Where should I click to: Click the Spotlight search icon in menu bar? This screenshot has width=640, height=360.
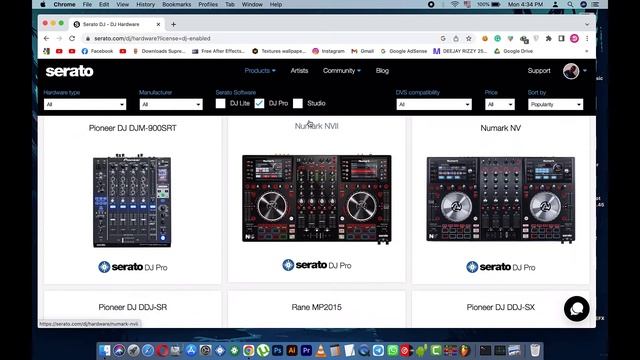pos(570,4)
